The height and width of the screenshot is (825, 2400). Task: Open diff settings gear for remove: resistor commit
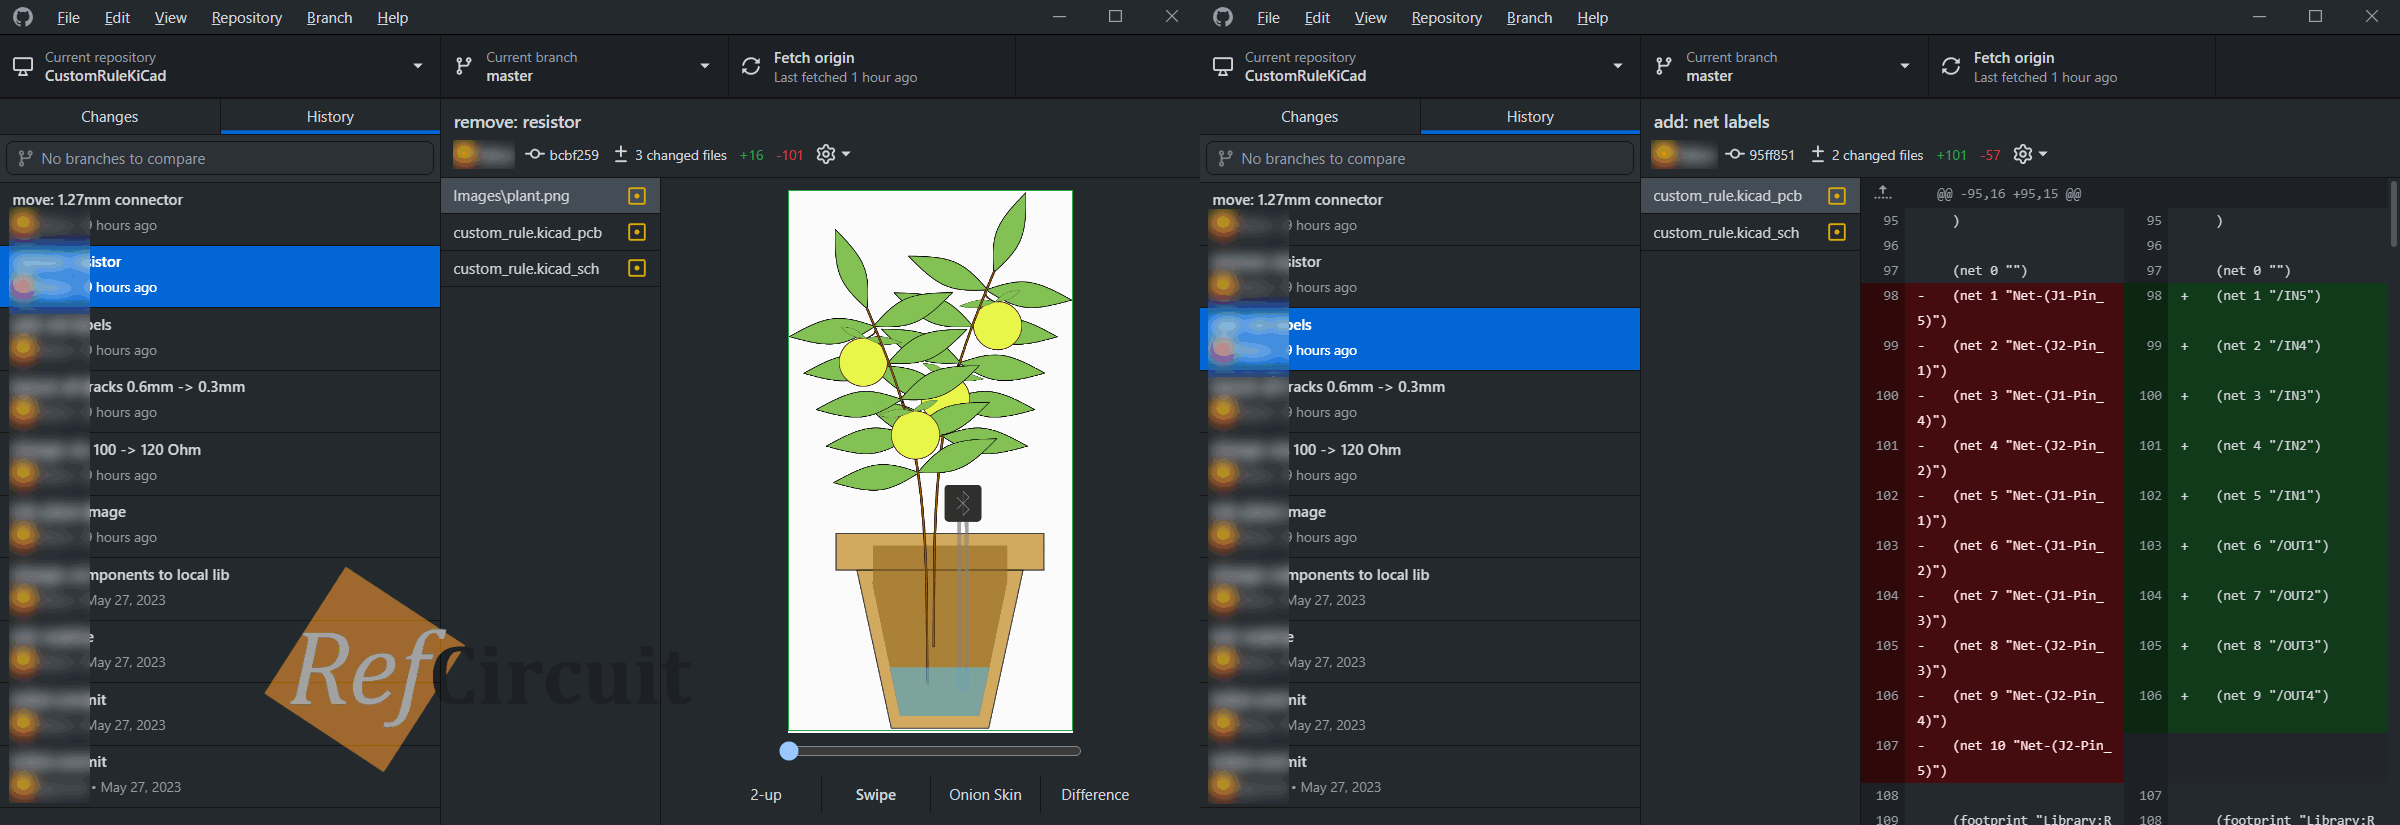832,154
